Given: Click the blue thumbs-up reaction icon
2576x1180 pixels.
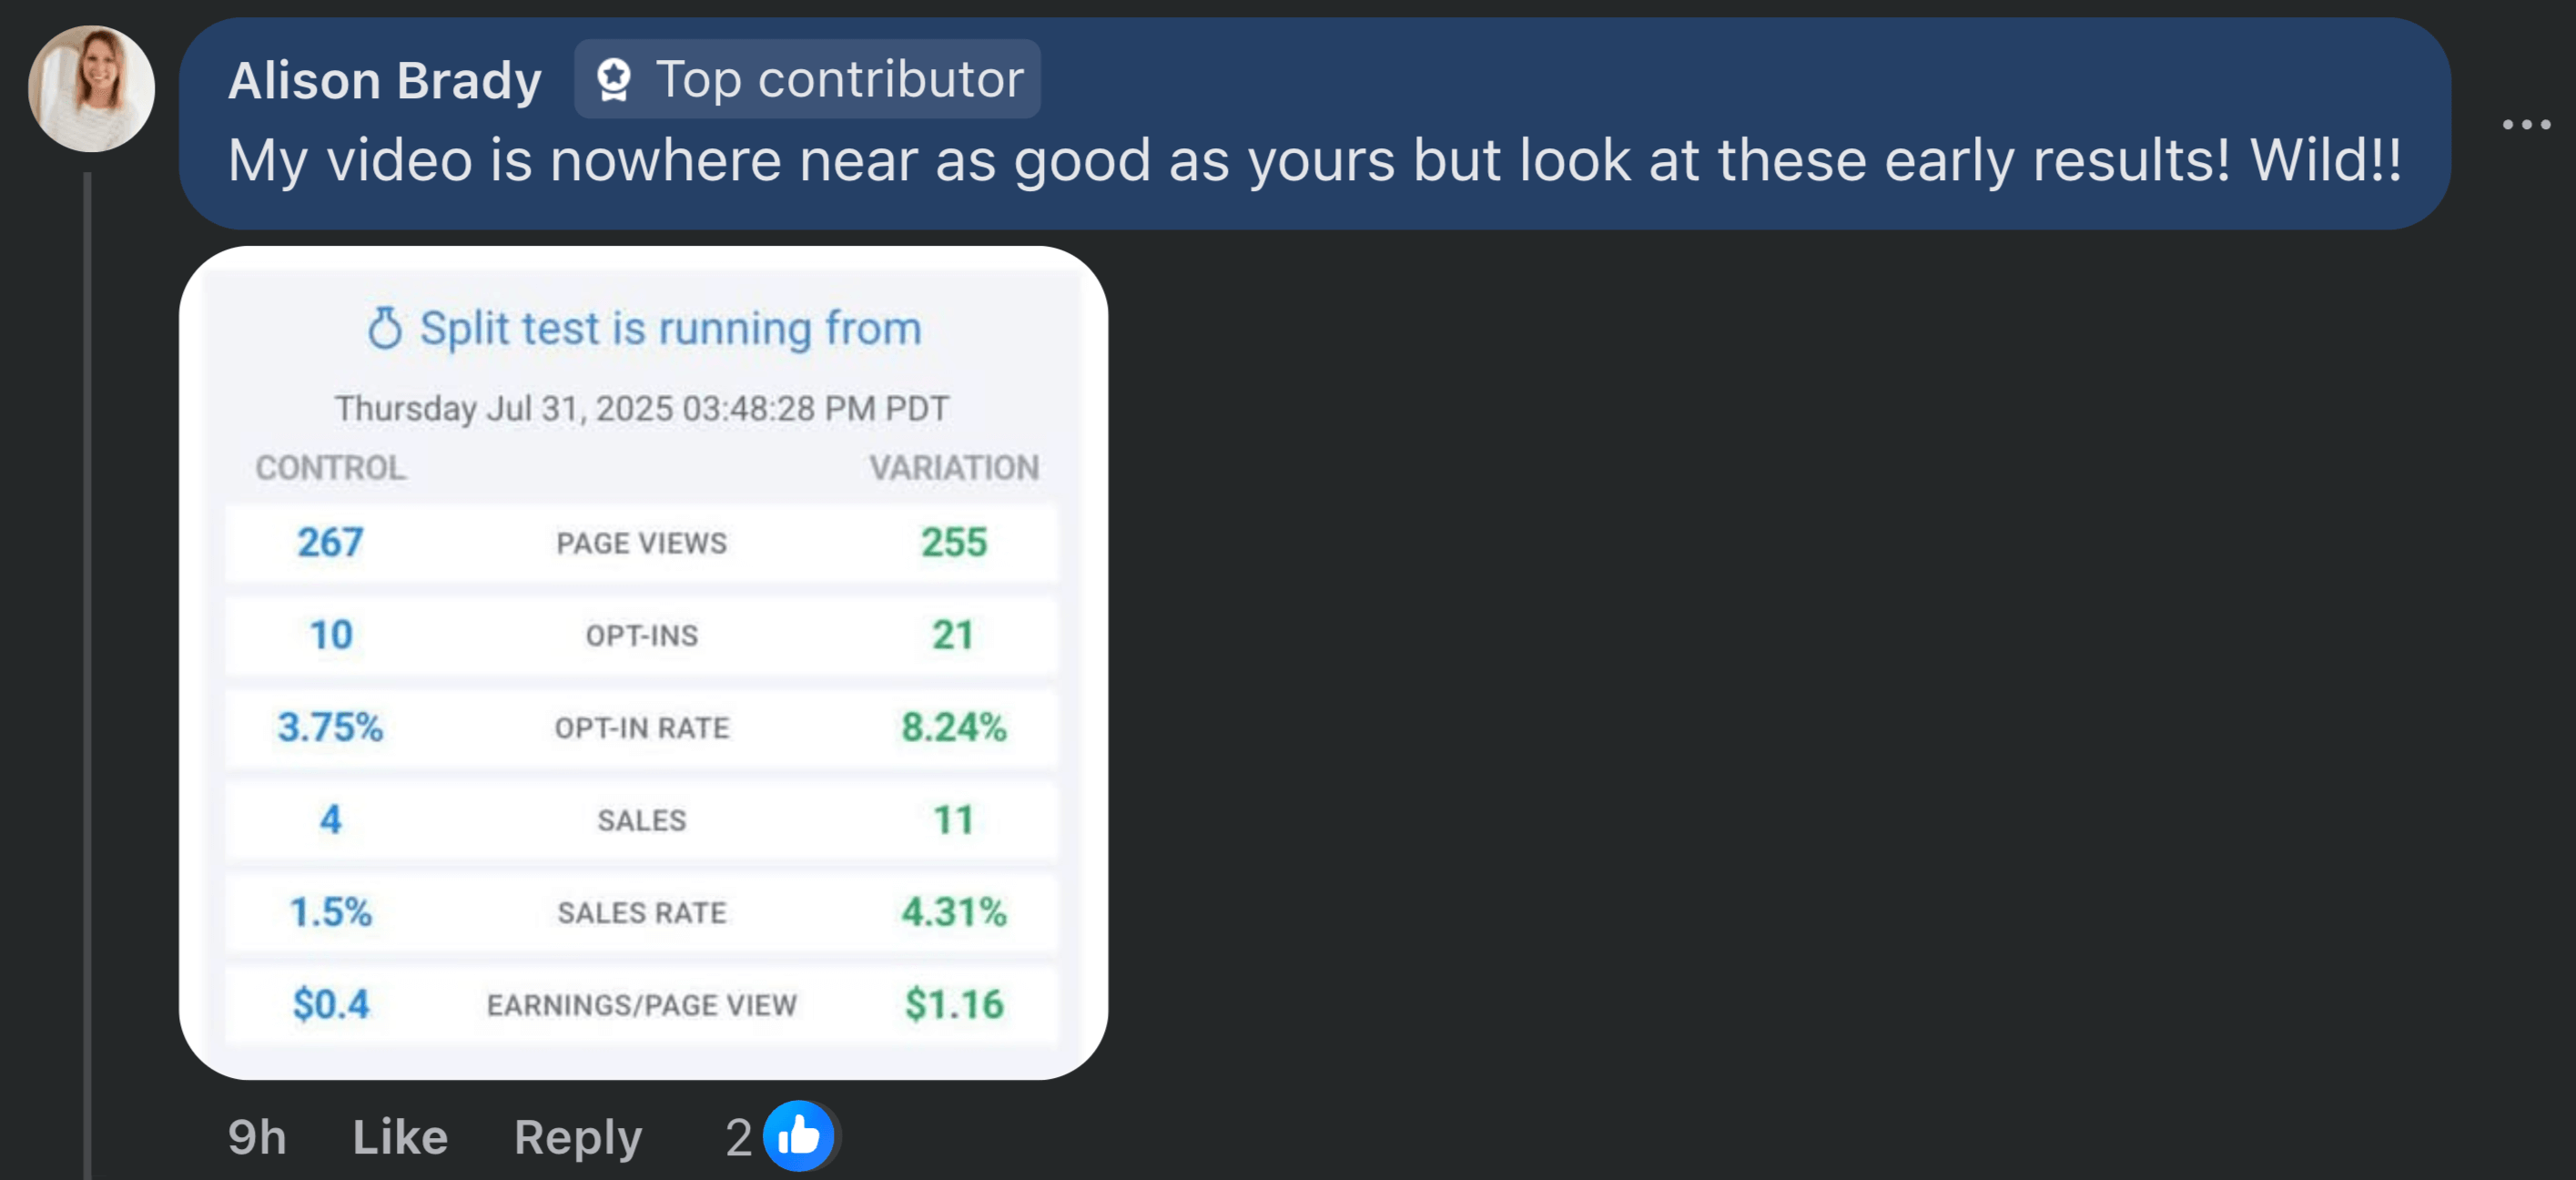Looking at the screenshot, I should [798, 1136].
